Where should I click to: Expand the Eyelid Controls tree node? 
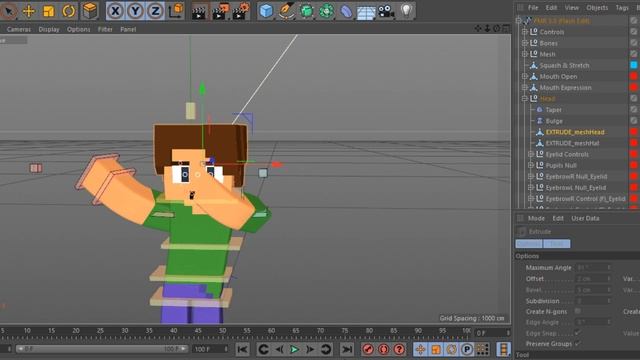[531, 154]
